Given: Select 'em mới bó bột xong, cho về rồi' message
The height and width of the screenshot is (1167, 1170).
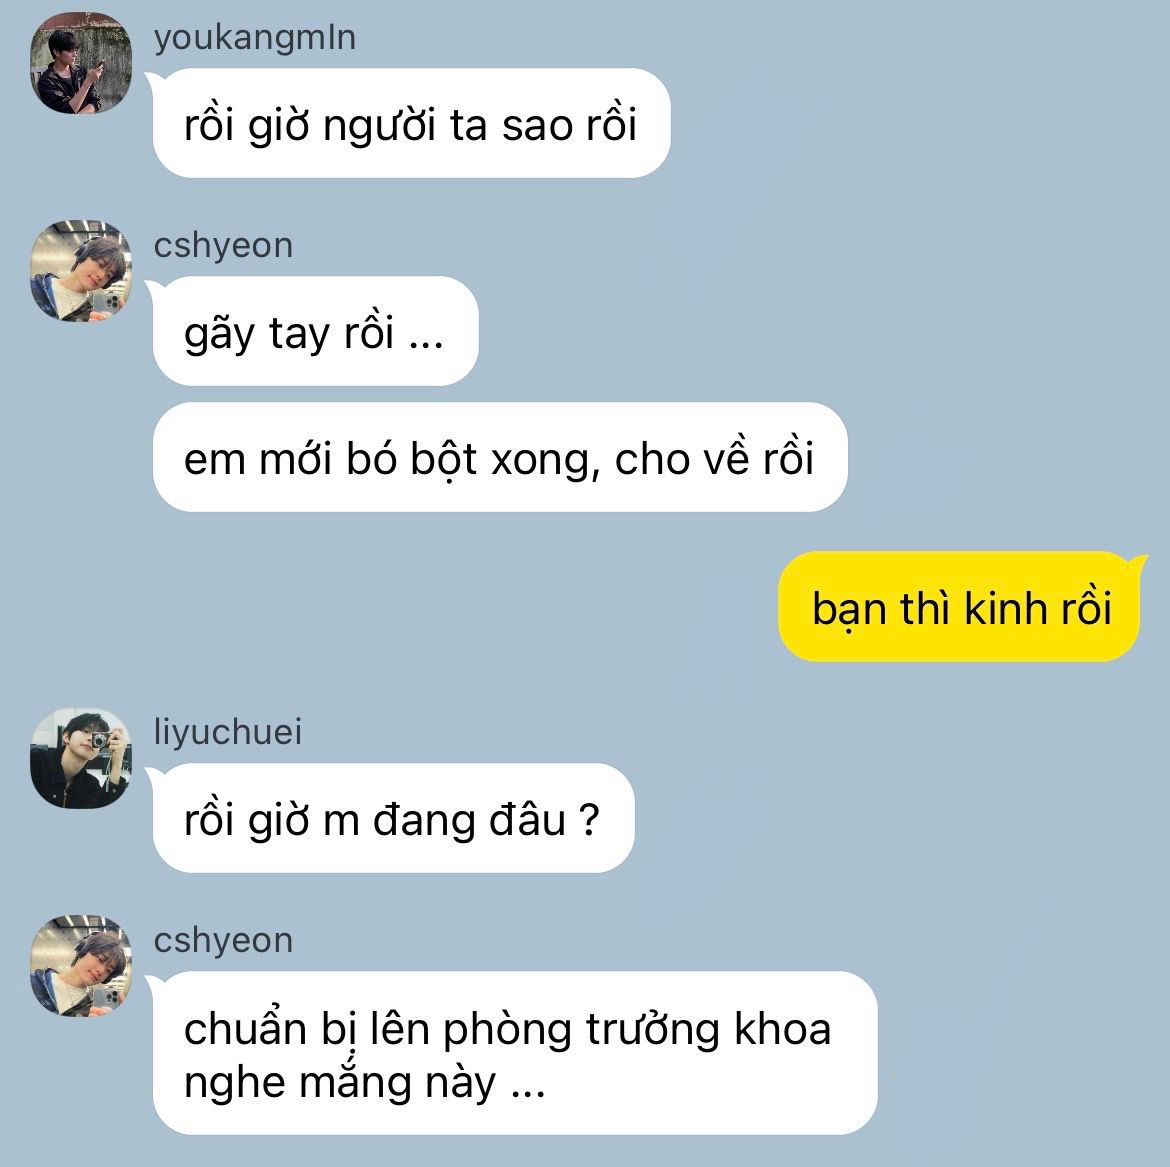Looking at the screenshot, I should pyautogui.click(x=500, y=457).
